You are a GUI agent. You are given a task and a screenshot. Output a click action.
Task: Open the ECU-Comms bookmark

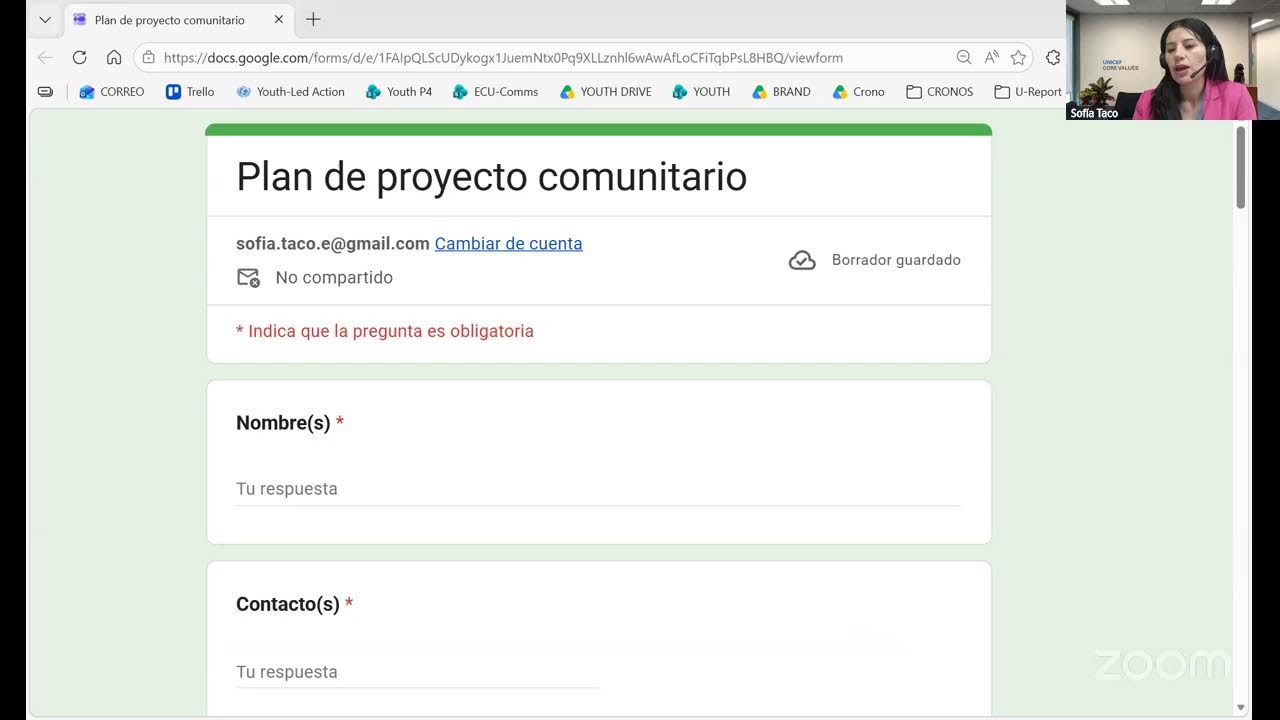click(x=495, y=91)
